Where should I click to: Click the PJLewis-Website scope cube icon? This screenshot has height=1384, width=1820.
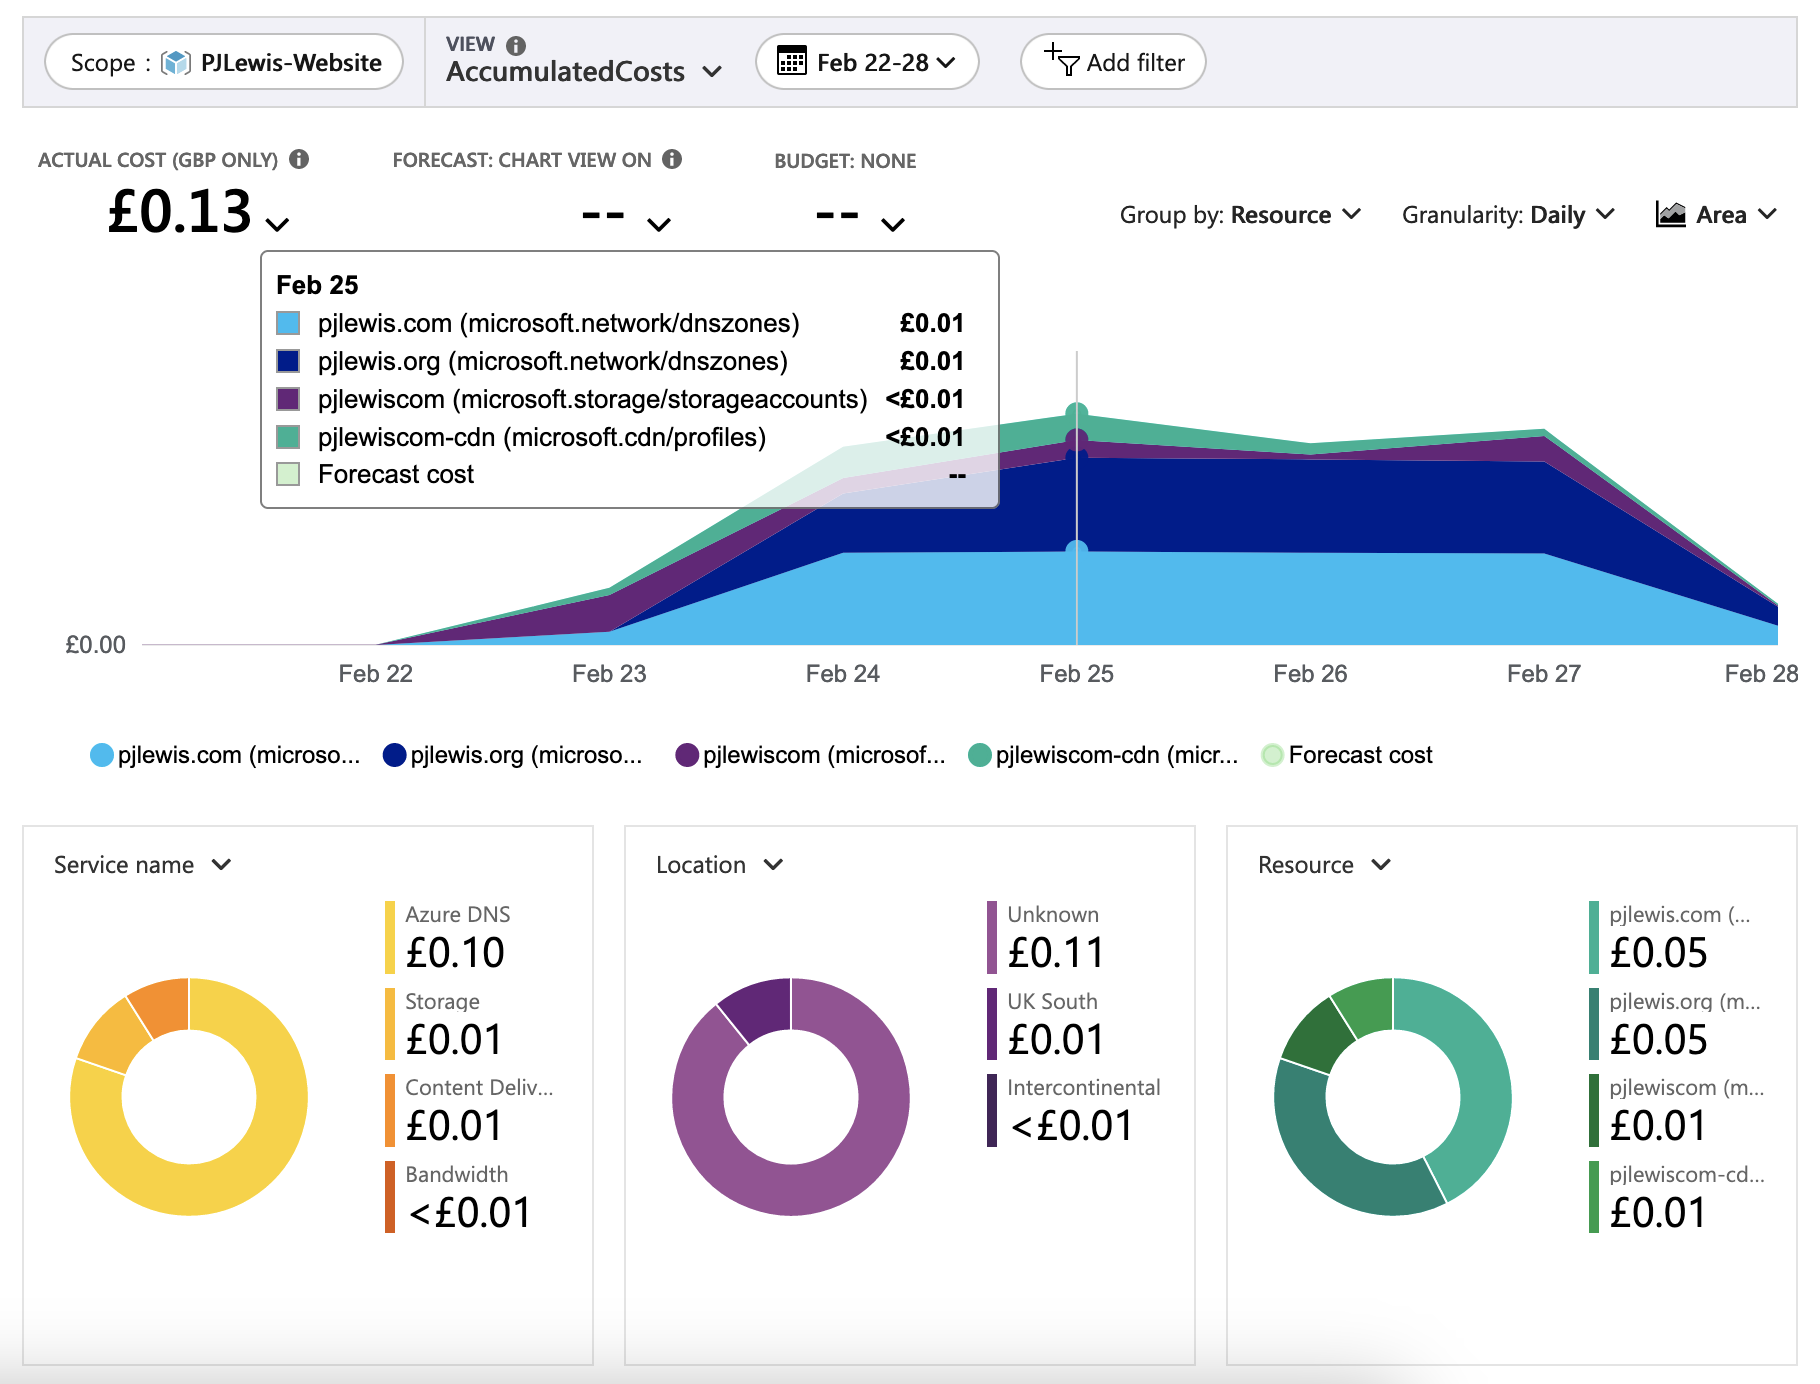point(176,63)
